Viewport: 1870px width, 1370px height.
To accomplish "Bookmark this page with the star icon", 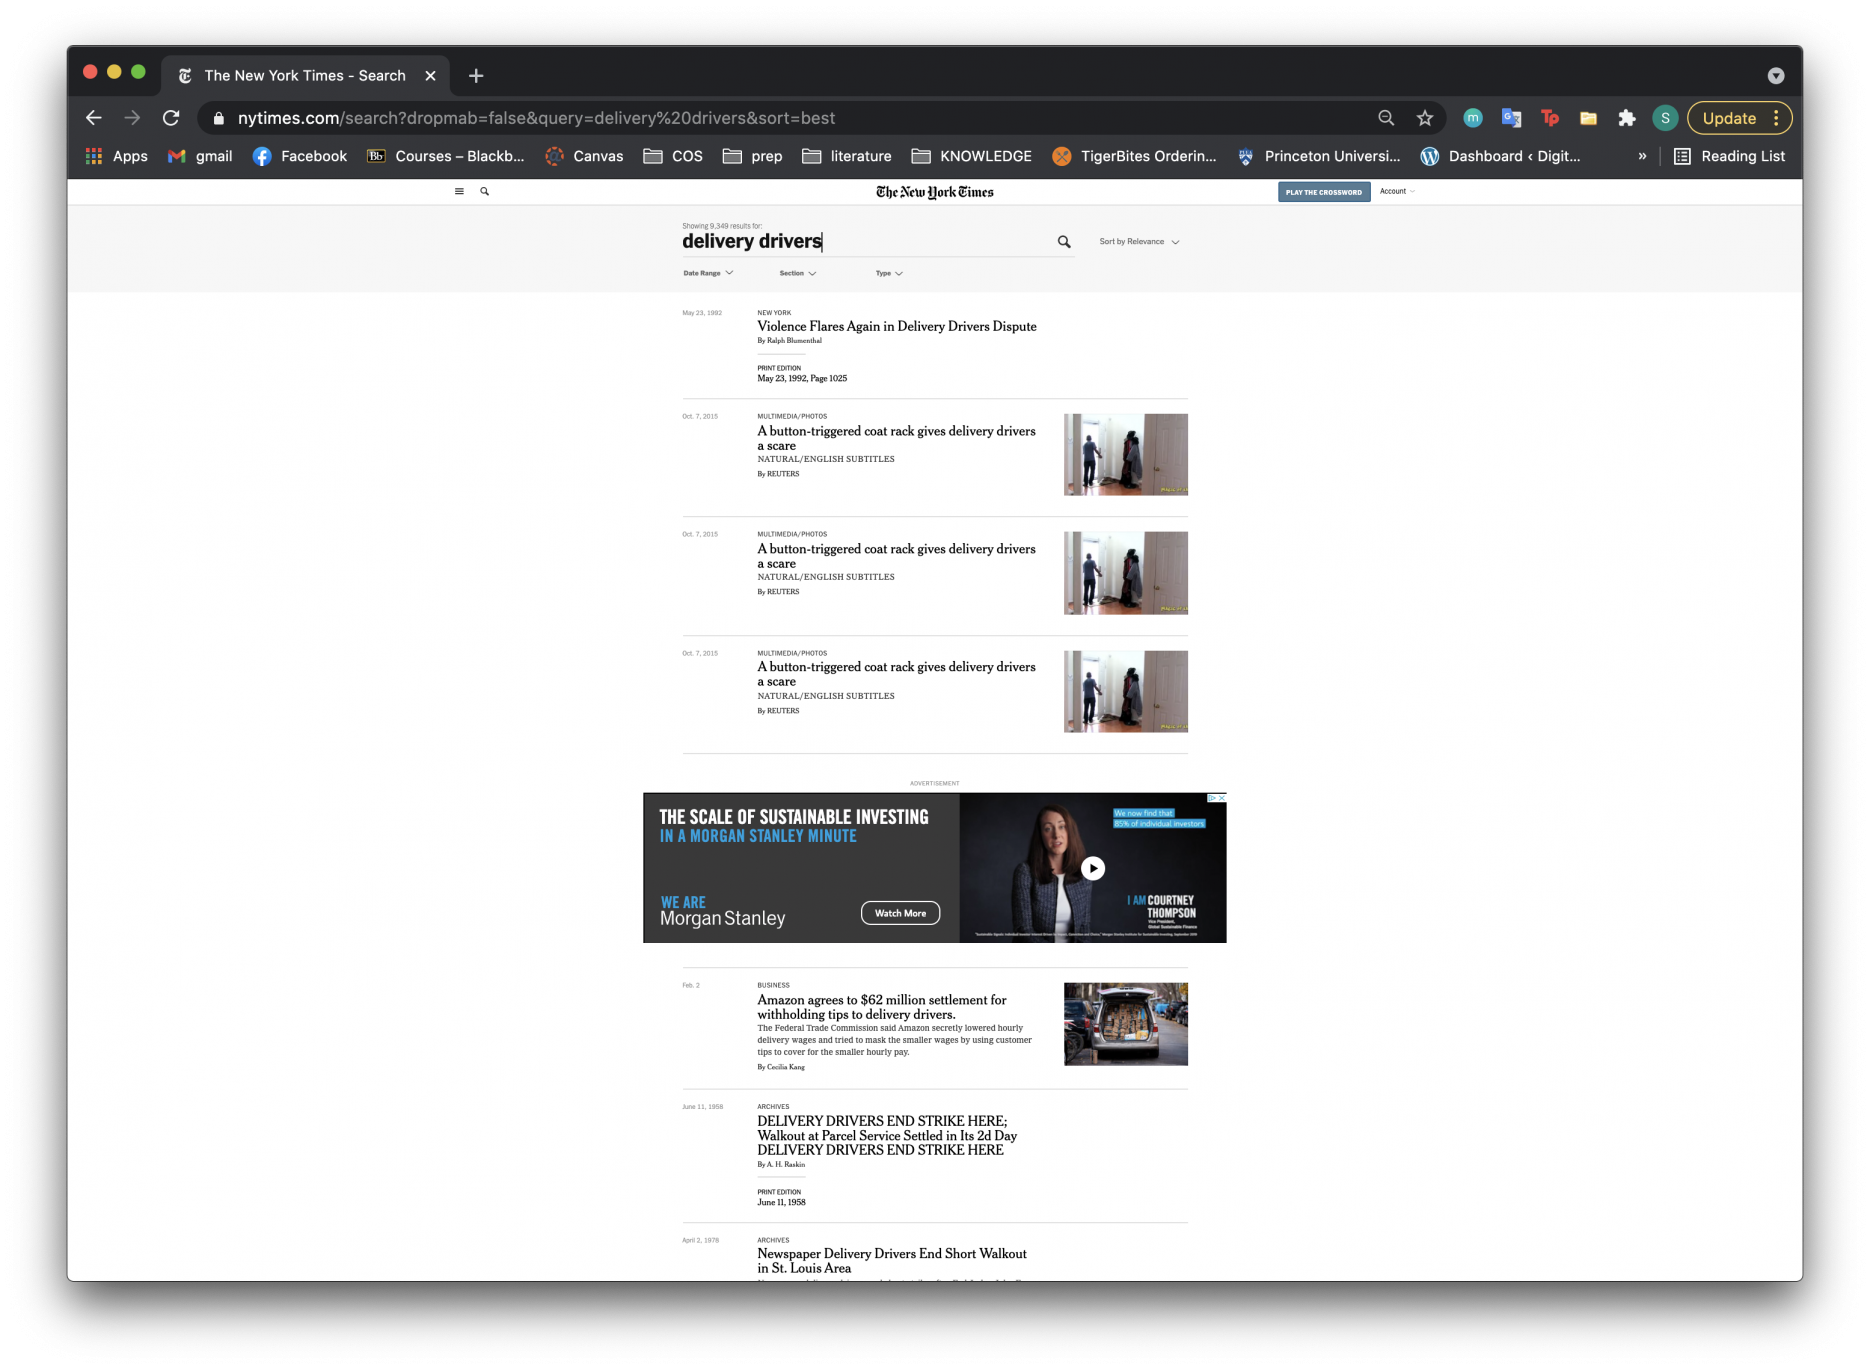I will pyautogui.click(x=1425, y=118).
